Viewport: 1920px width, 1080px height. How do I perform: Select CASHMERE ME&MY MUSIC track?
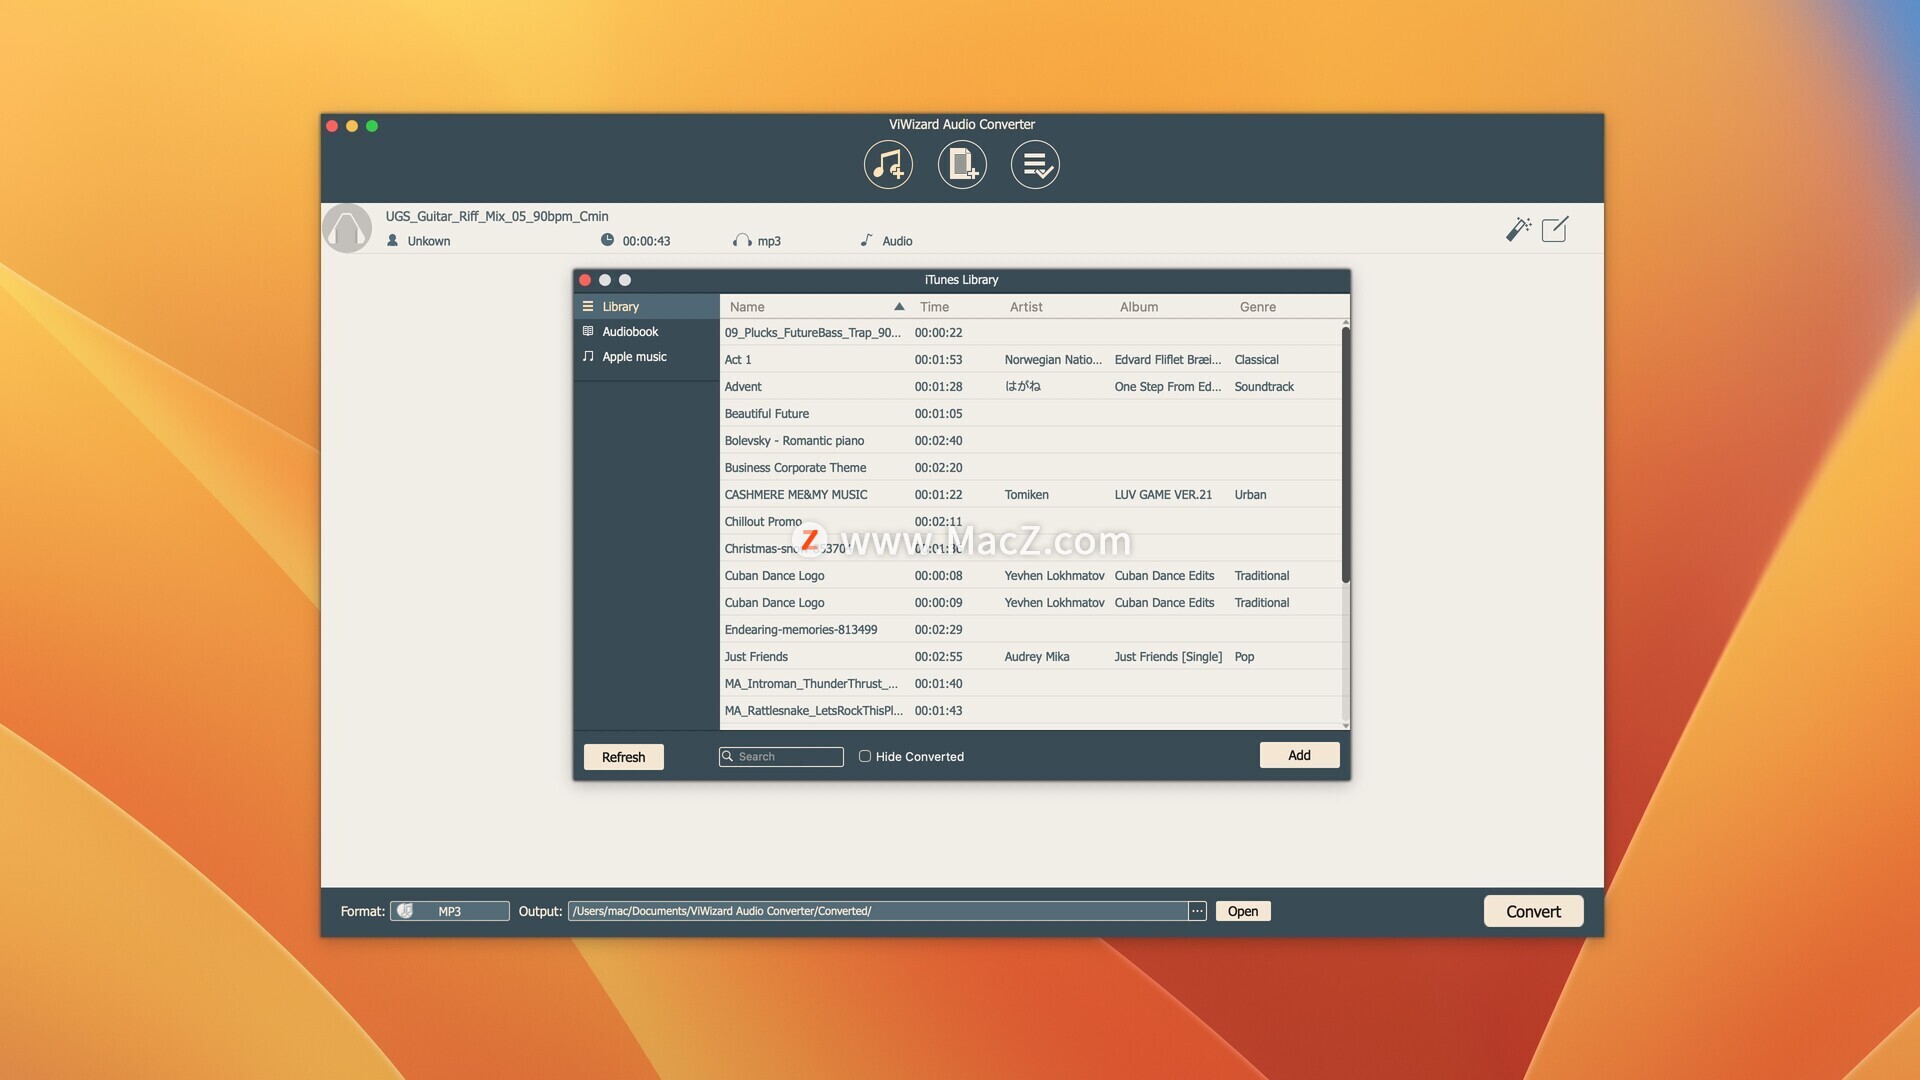[x=1030, y=494]
